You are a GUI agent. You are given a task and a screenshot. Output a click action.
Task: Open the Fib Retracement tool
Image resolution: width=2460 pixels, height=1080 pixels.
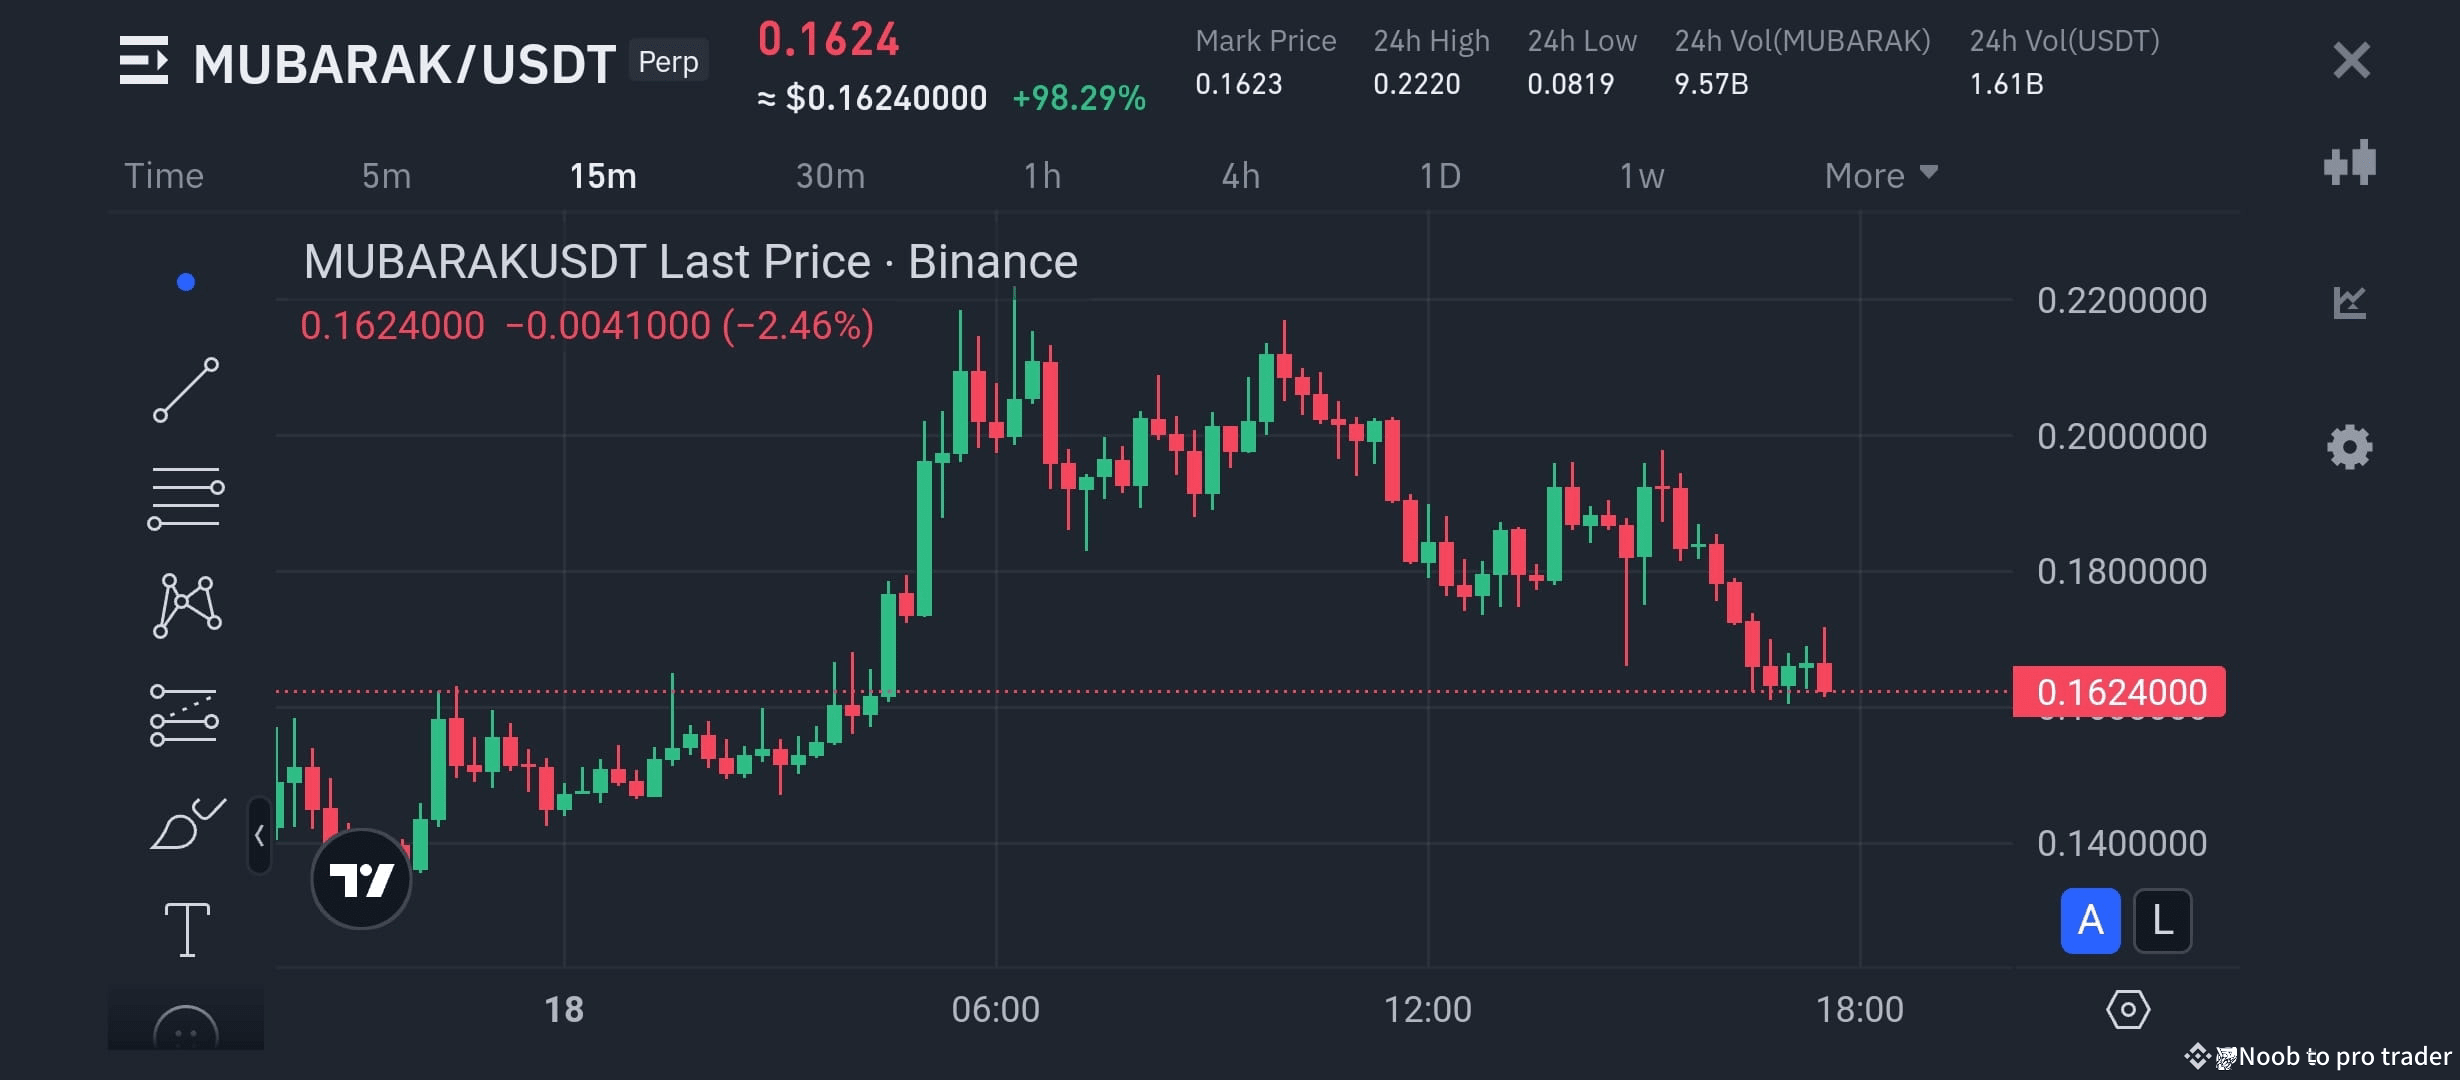coord(186,495)
